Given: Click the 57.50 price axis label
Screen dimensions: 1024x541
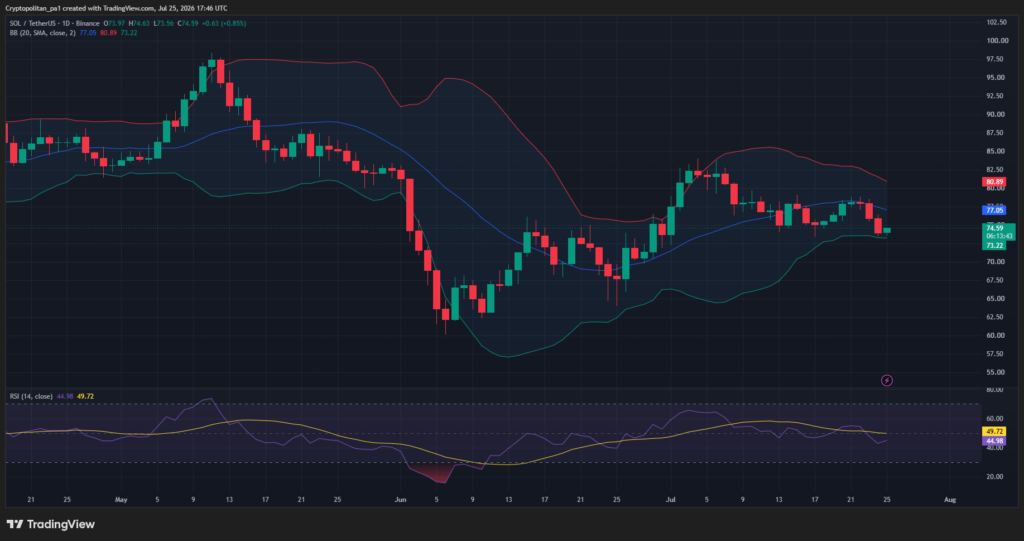Looking at the screenshot, I should [995, 353].
